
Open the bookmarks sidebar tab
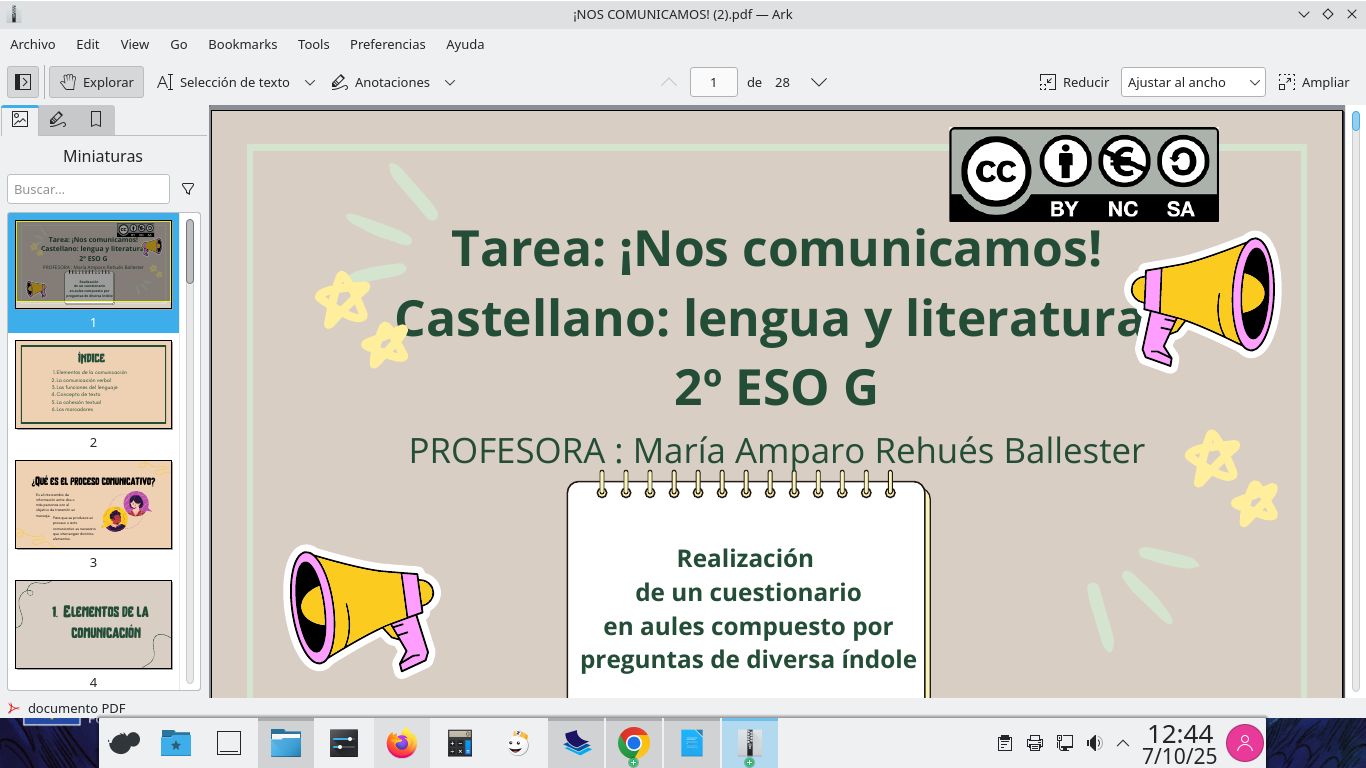96,120
